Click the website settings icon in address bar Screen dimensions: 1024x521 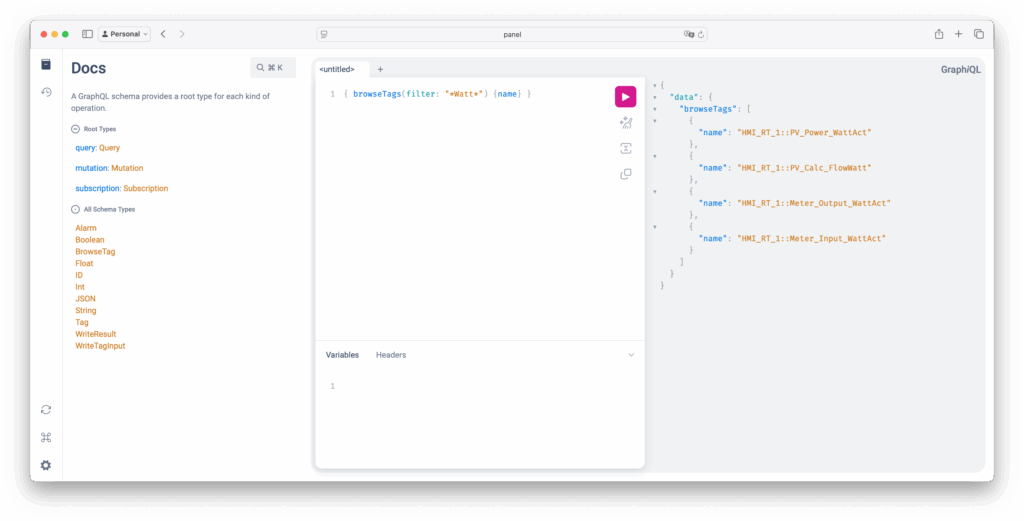coord(325,35)
